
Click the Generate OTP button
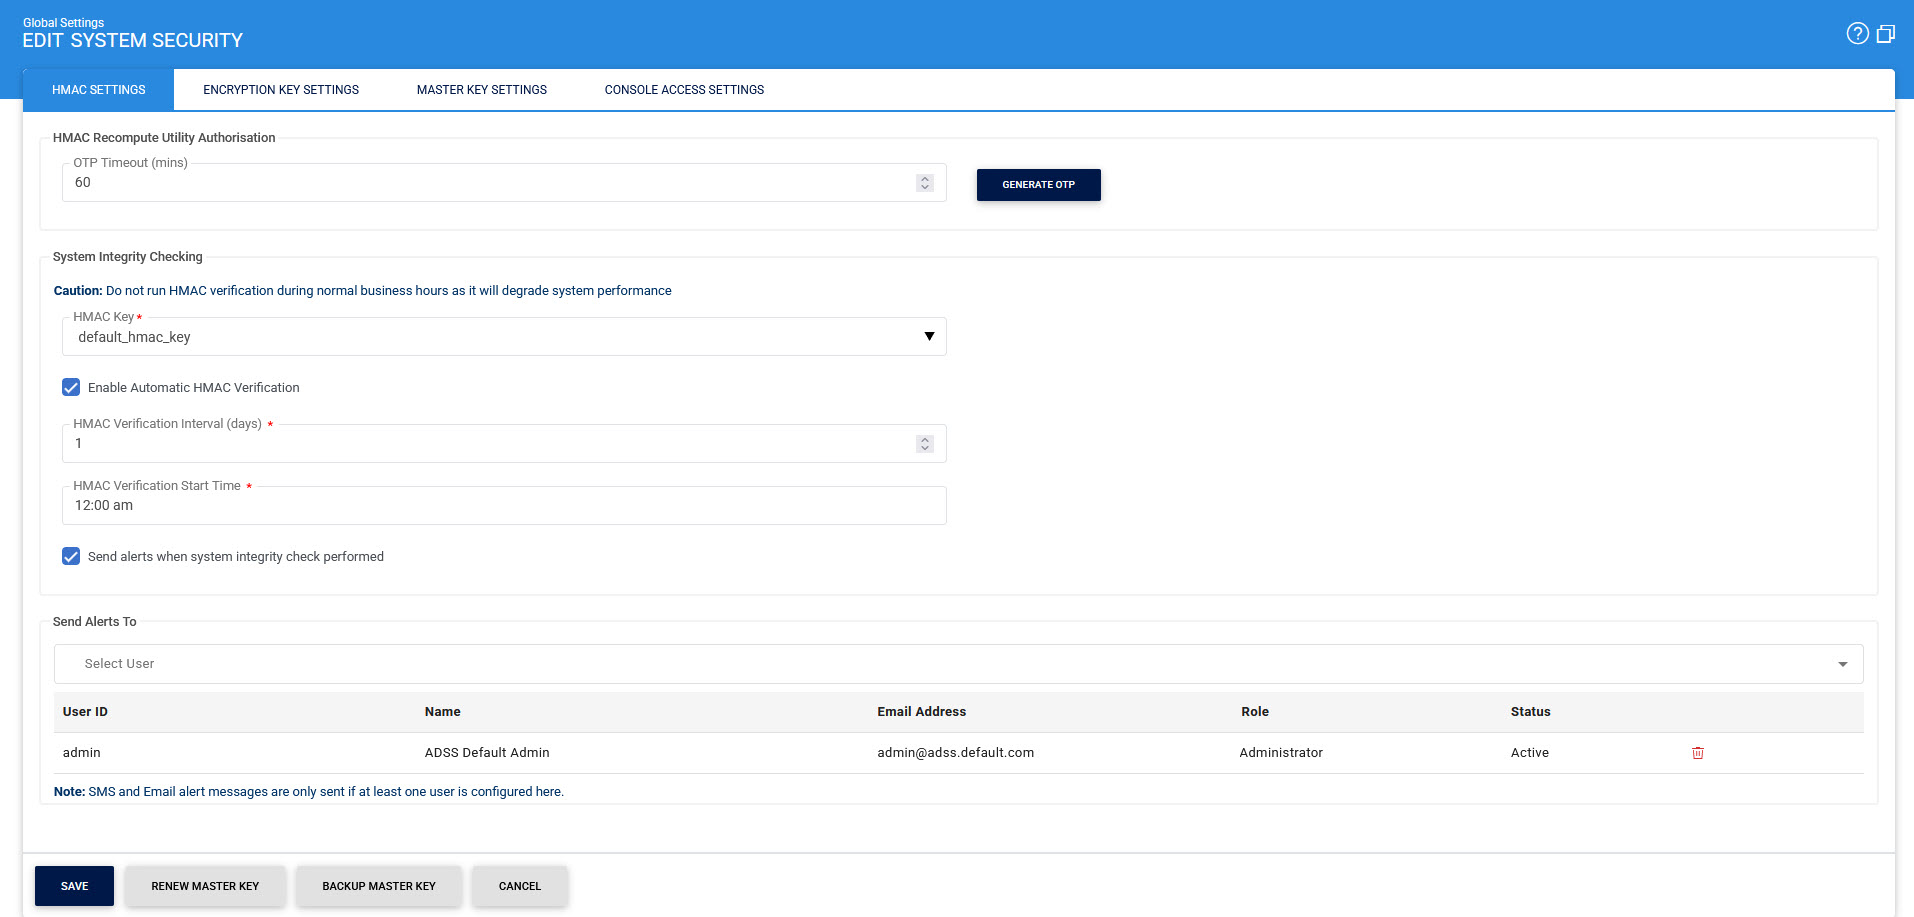click(1038, 185)
